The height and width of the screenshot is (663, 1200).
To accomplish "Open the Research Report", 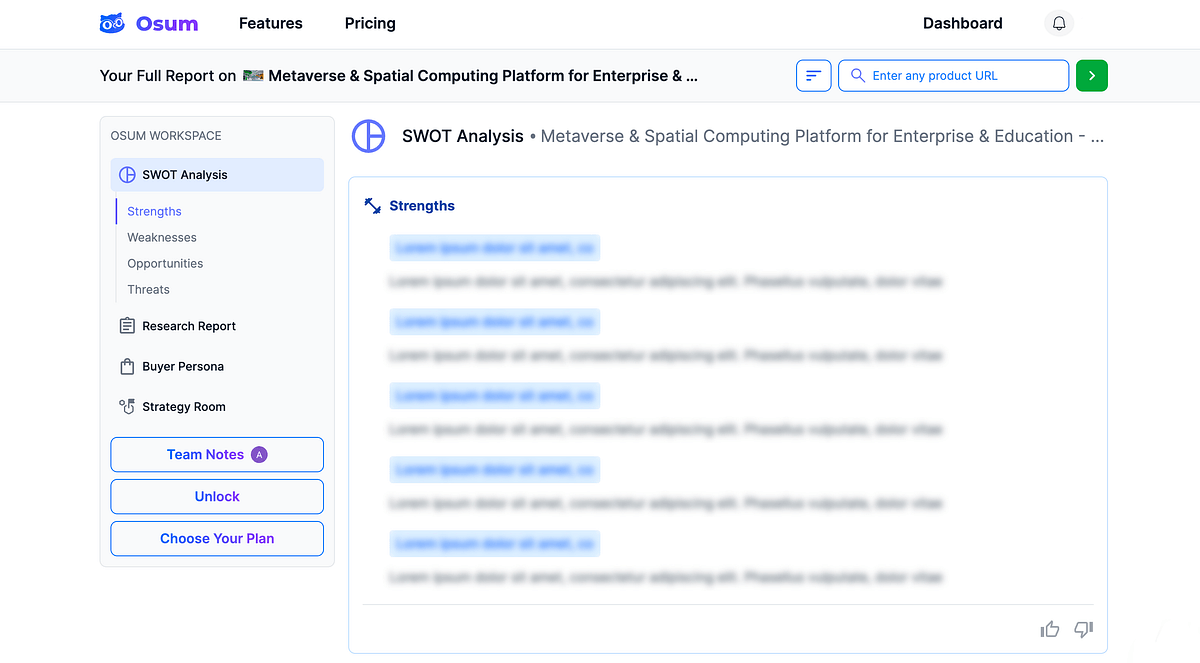I will pyautogui.click(x=189, y=326).
